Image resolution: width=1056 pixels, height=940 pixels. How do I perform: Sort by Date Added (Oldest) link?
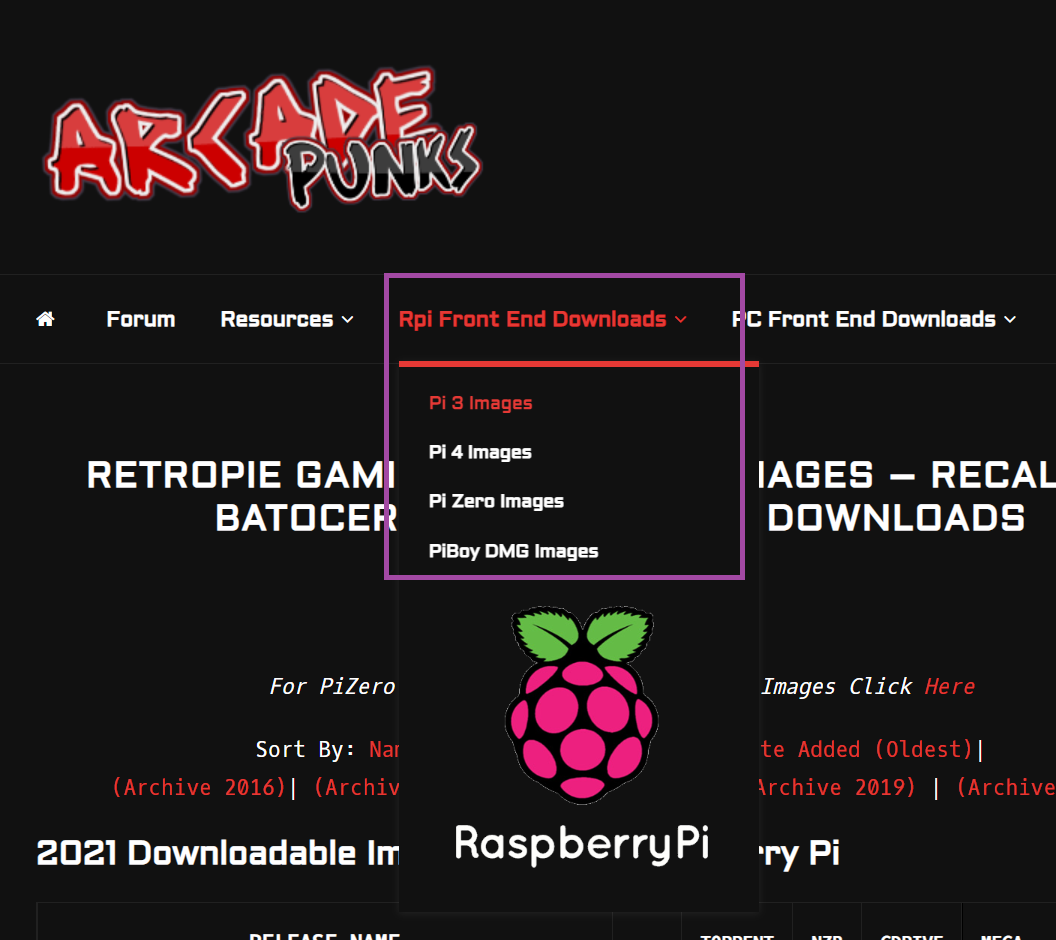[x=865, y=749]
